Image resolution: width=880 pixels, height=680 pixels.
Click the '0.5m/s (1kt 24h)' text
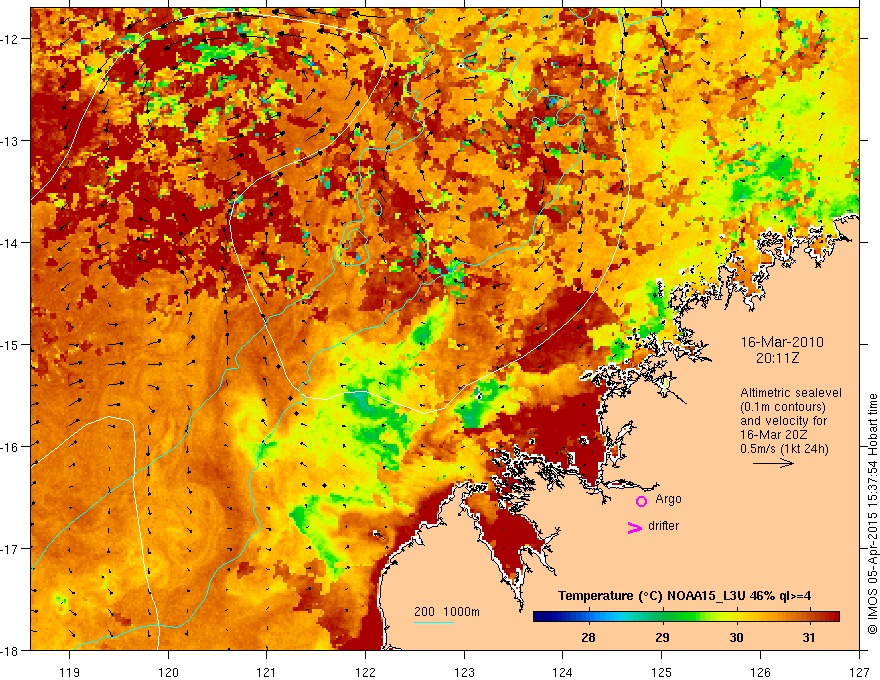784,448
